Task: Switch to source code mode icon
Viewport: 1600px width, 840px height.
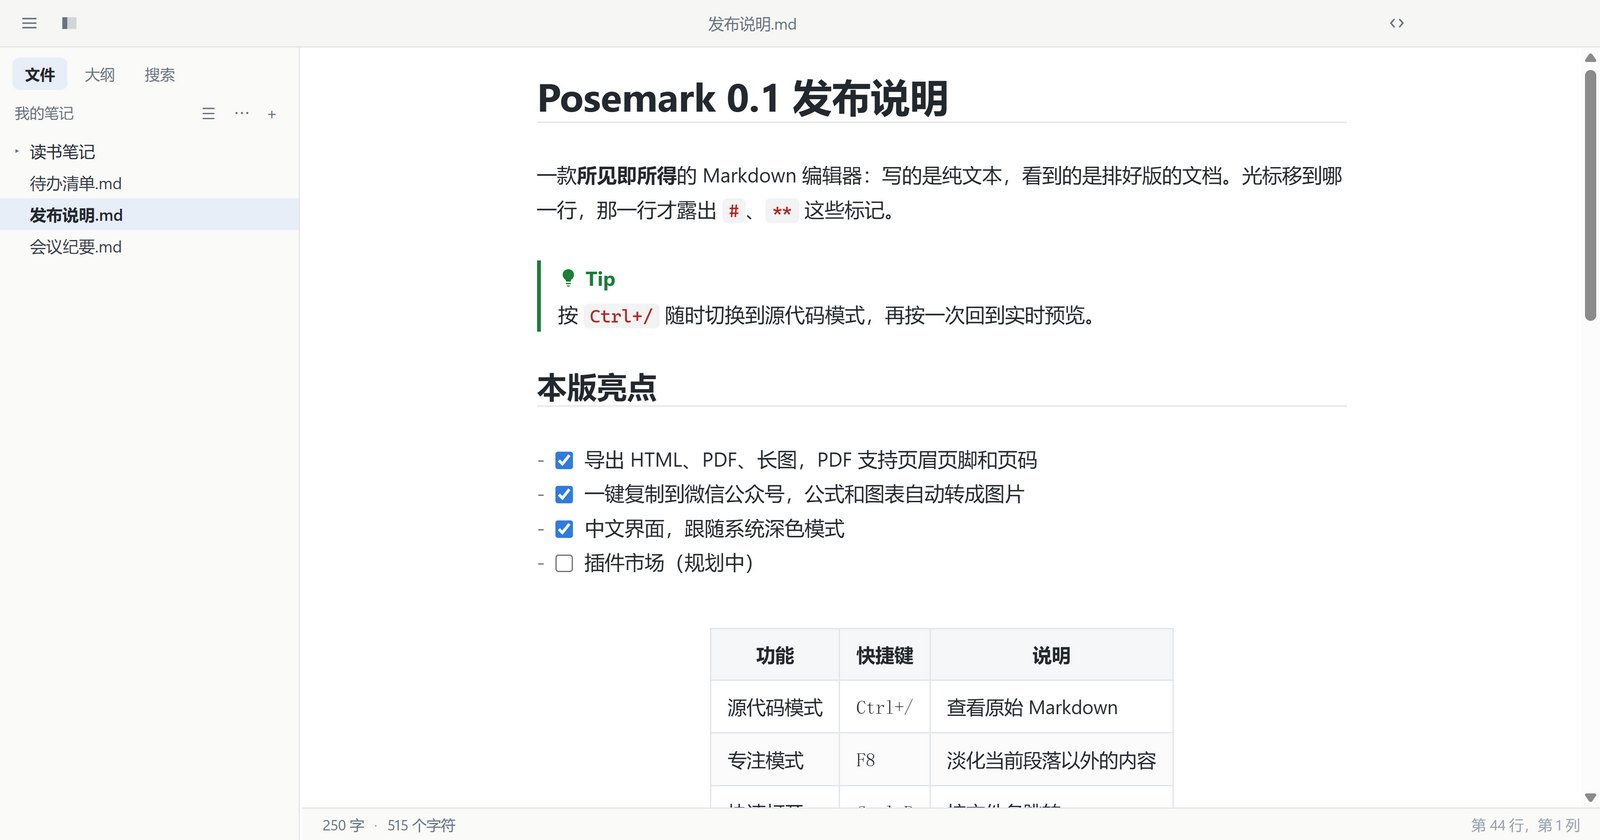Action: pos(1397,23)
